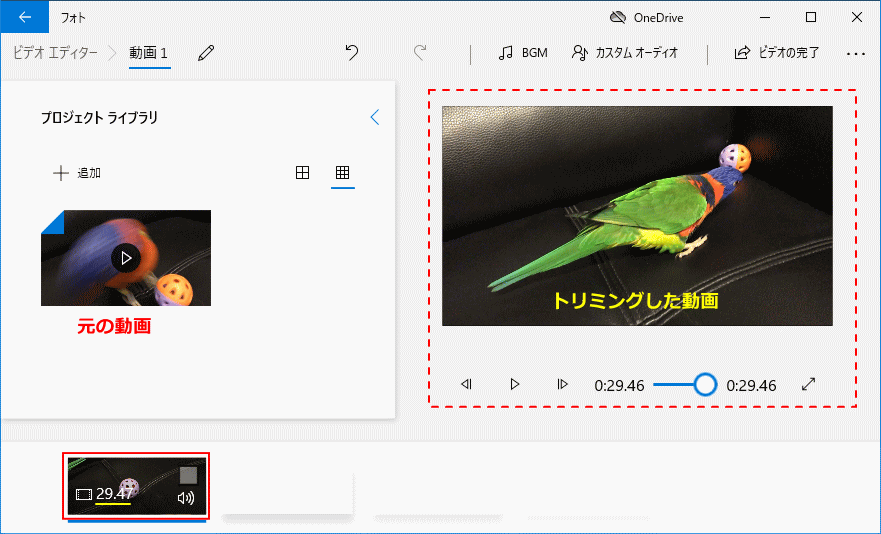
Task: Open カスタム オーディオ custom audio
Action: [625, 53]
